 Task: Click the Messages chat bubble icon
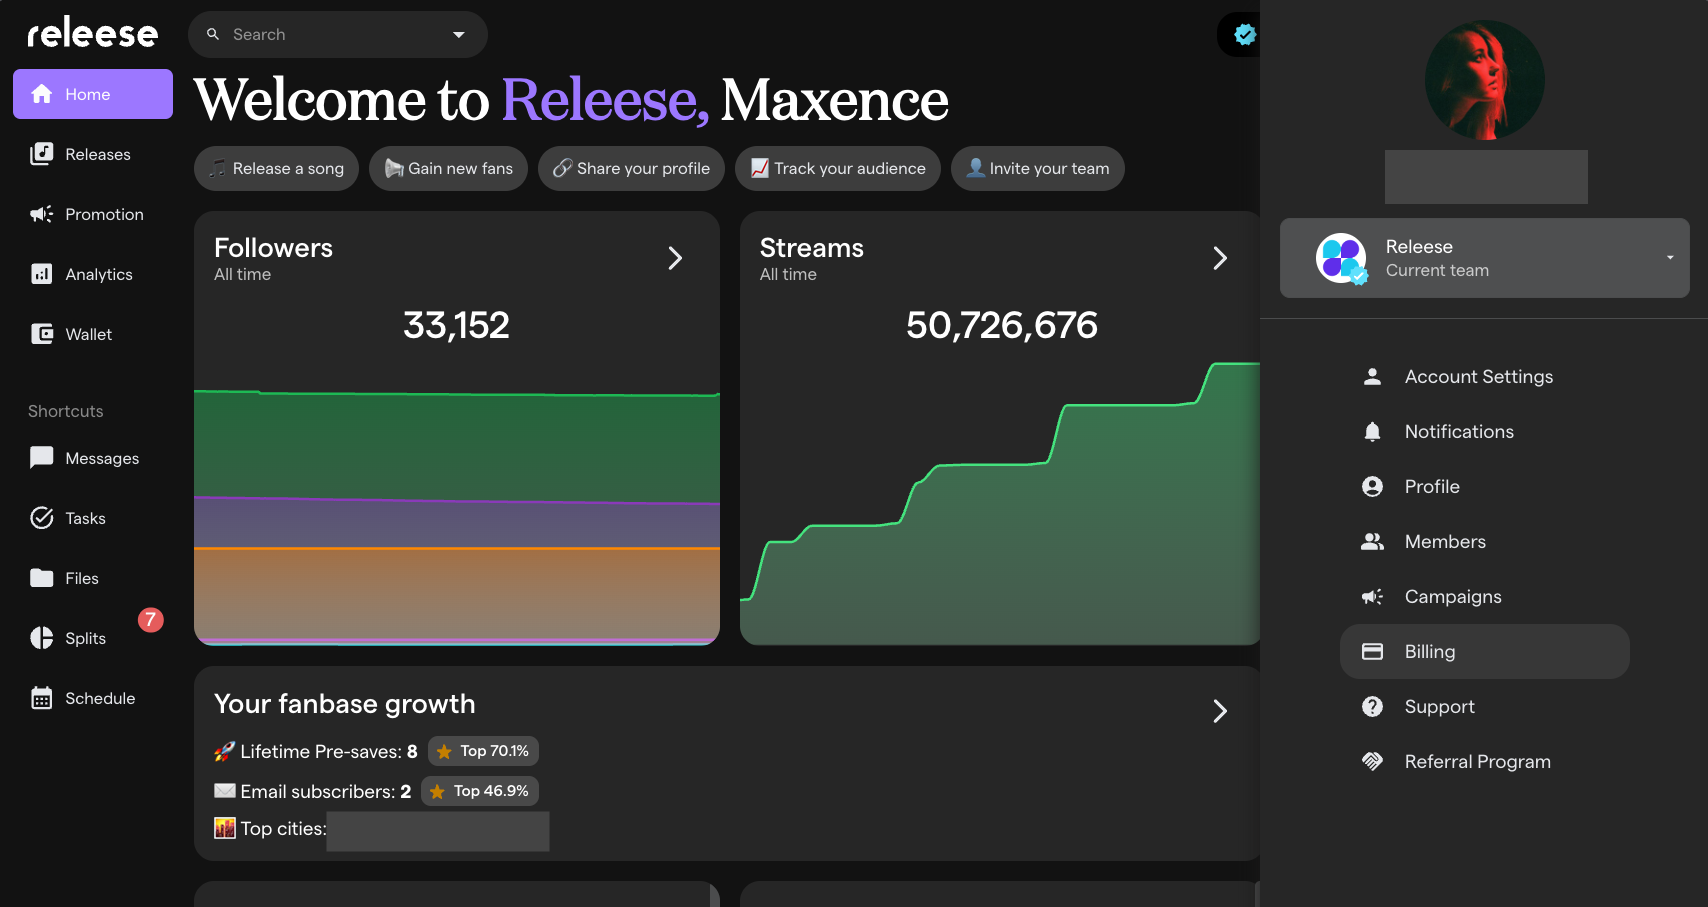pyautogui.click(x=41, y=458)
